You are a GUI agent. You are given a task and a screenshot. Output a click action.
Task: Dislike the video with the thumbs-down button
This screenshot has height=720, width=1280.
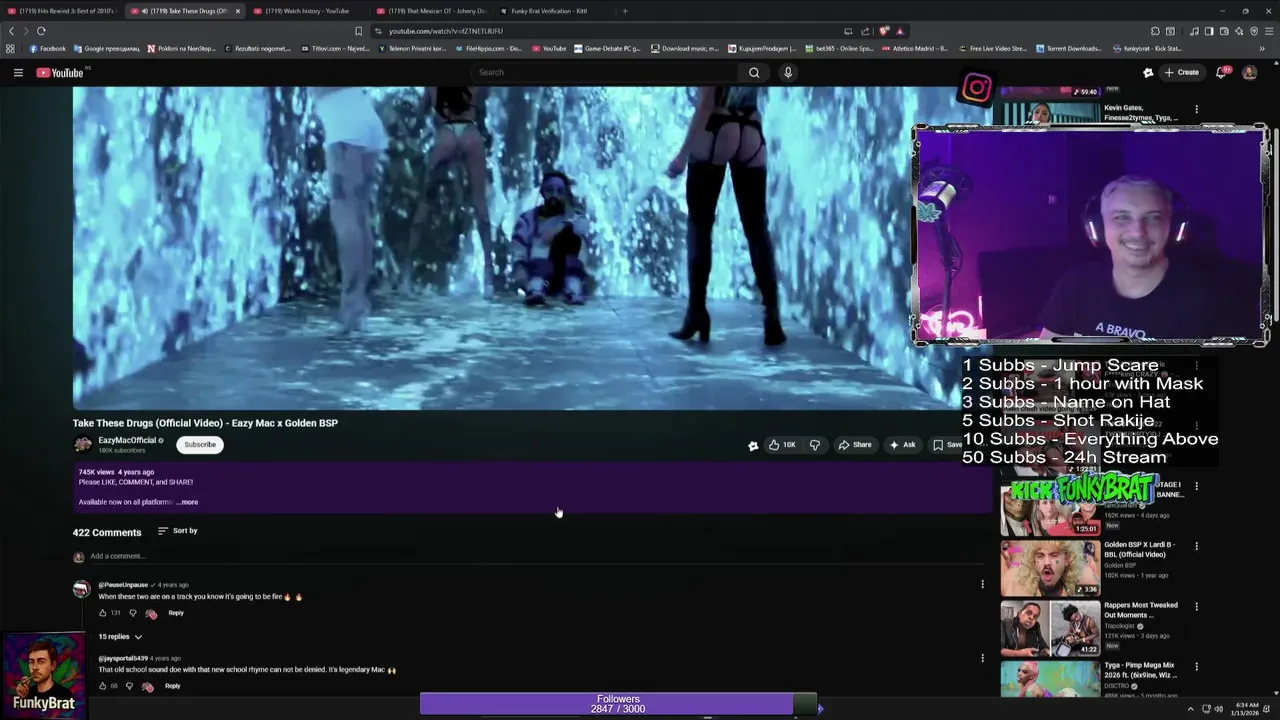pyautogui.click(x=814, y=445)
